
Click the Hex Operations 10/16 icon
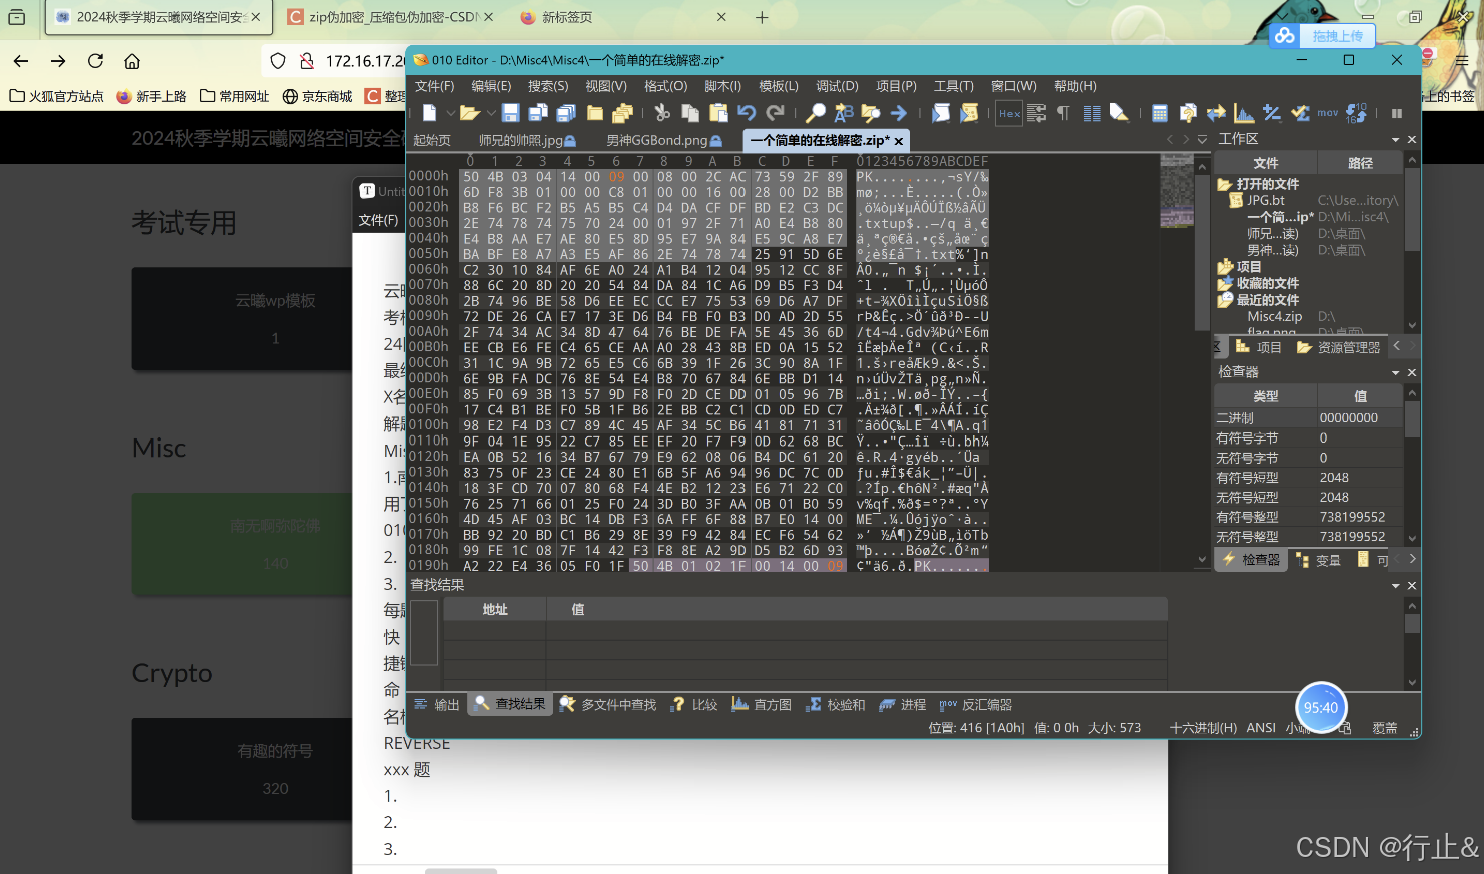click(x=1357, y=113)
